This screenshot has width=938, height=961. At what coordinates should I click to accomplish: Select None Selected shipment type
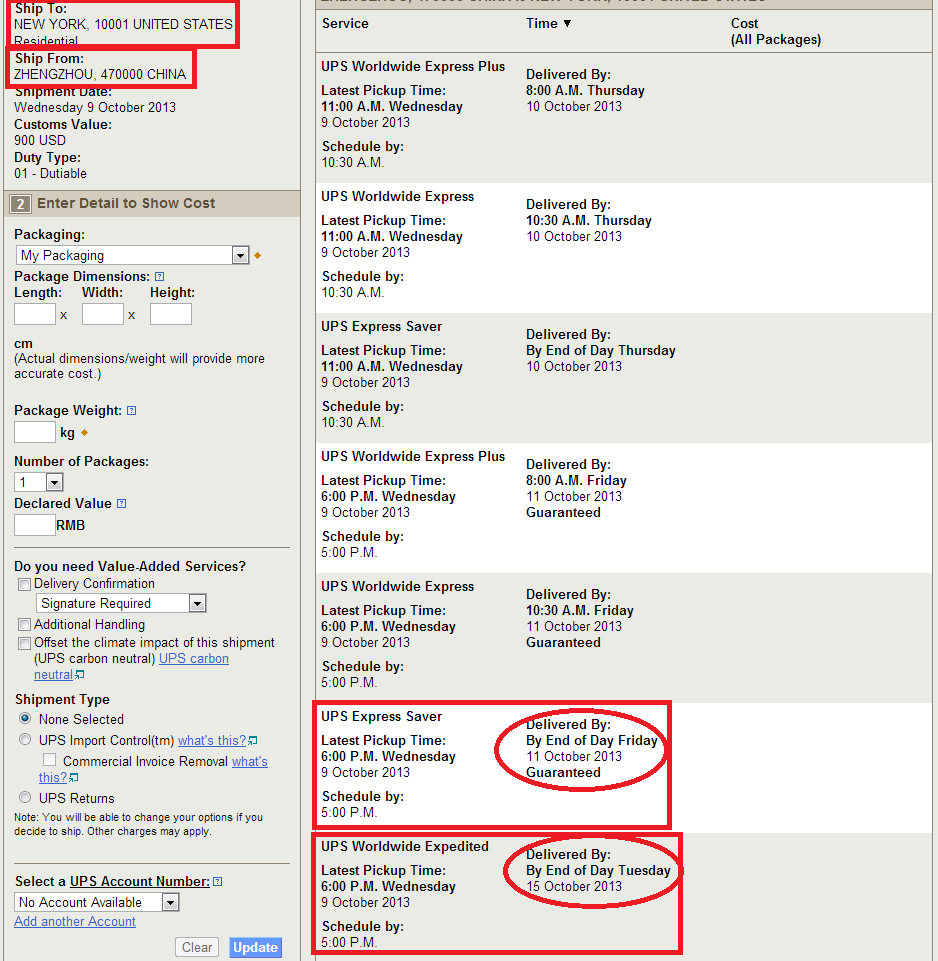[x=25, y=718]
